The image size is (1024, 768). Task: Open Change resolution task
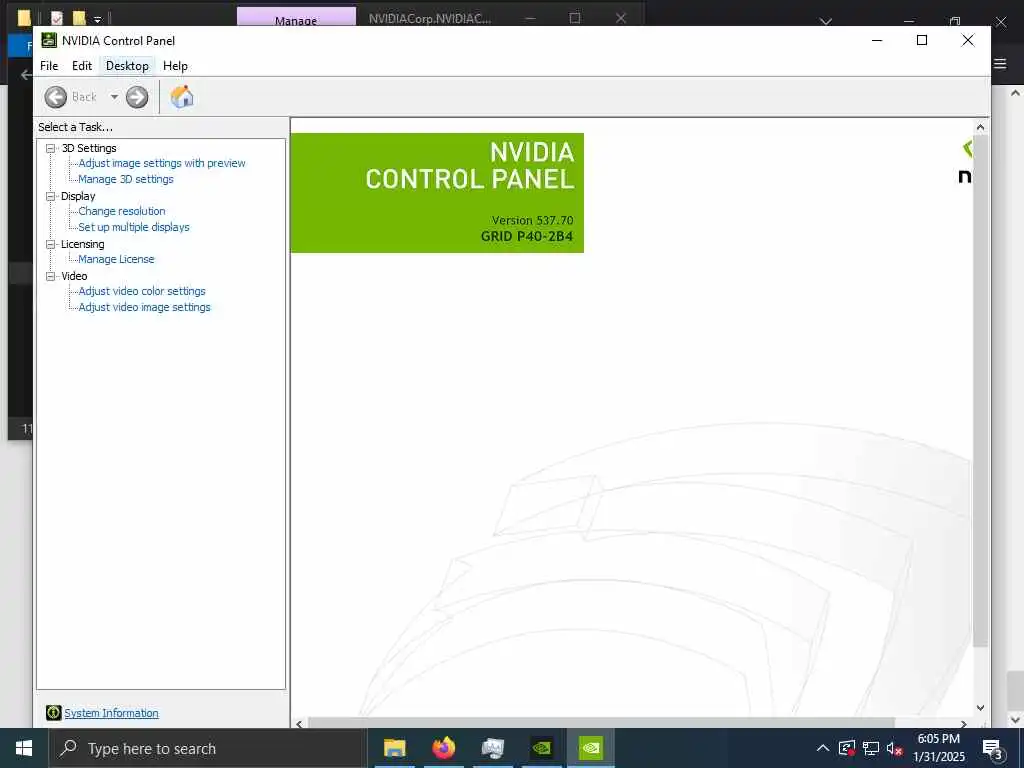point(122,211)
